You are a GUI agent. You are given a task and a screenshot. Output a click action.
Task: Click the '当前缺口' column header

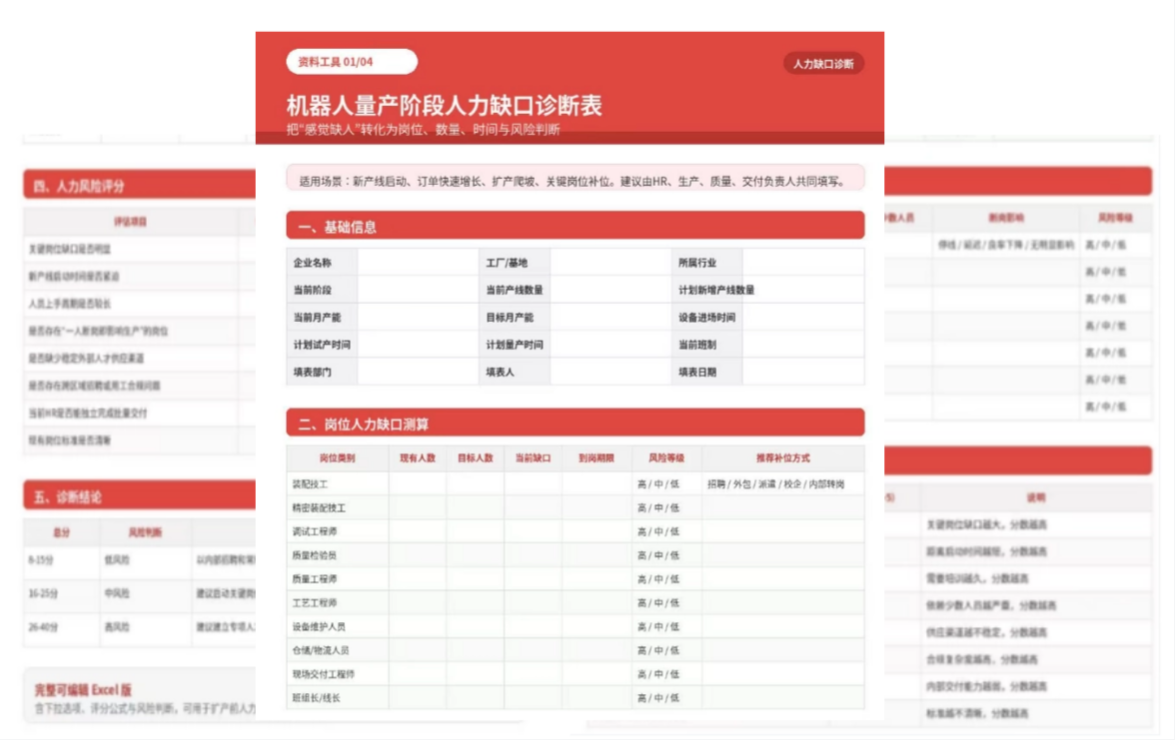tap(533, 458)
